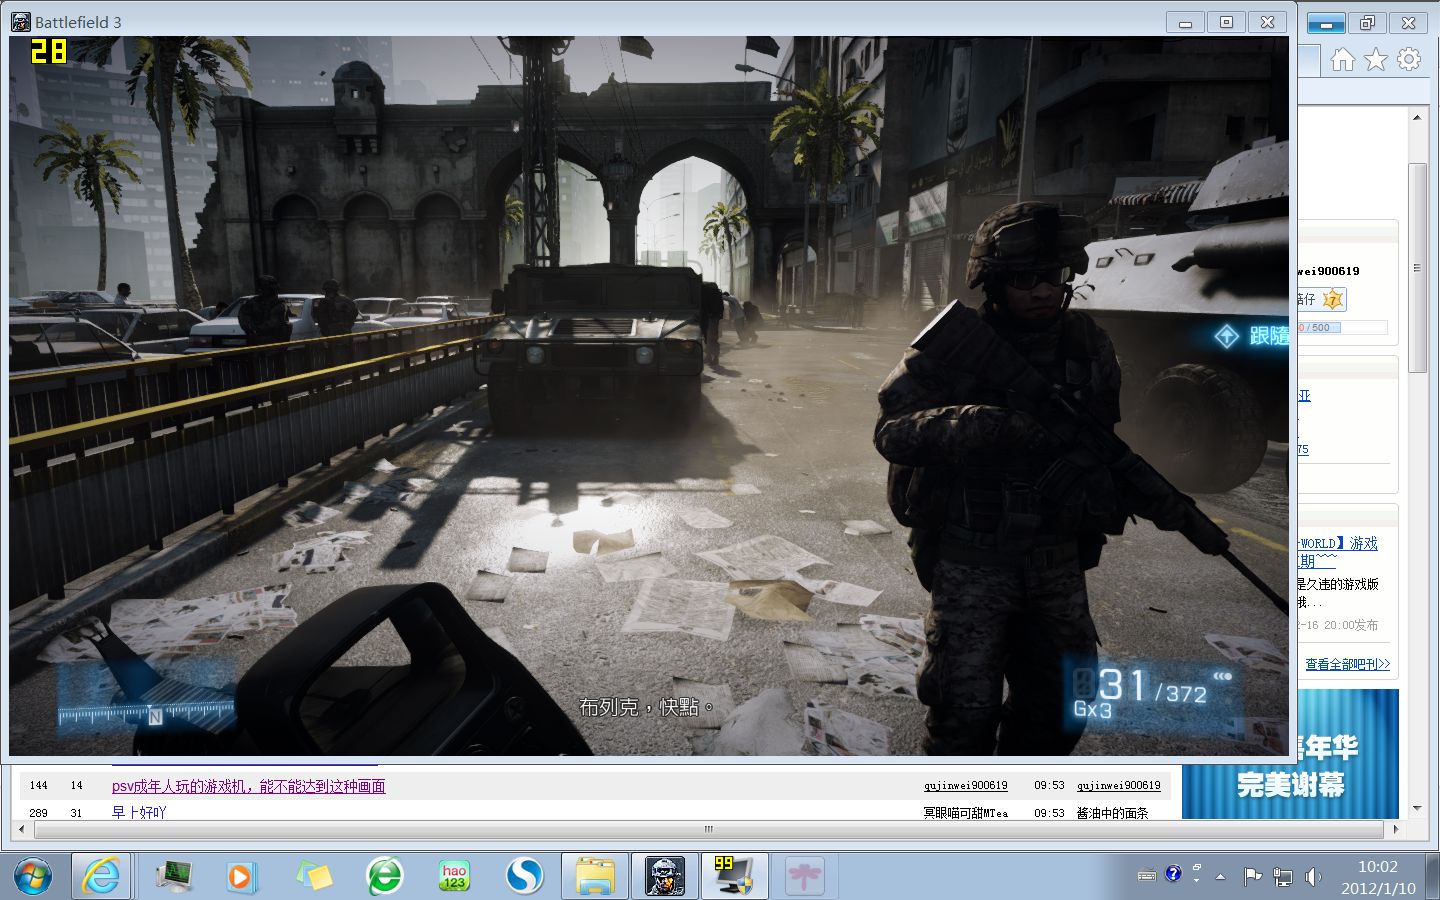This screenshot has width=1440, height=900.
Task: Click the IE horizontal scrollbar left arrow
Action: pos(22,829)
